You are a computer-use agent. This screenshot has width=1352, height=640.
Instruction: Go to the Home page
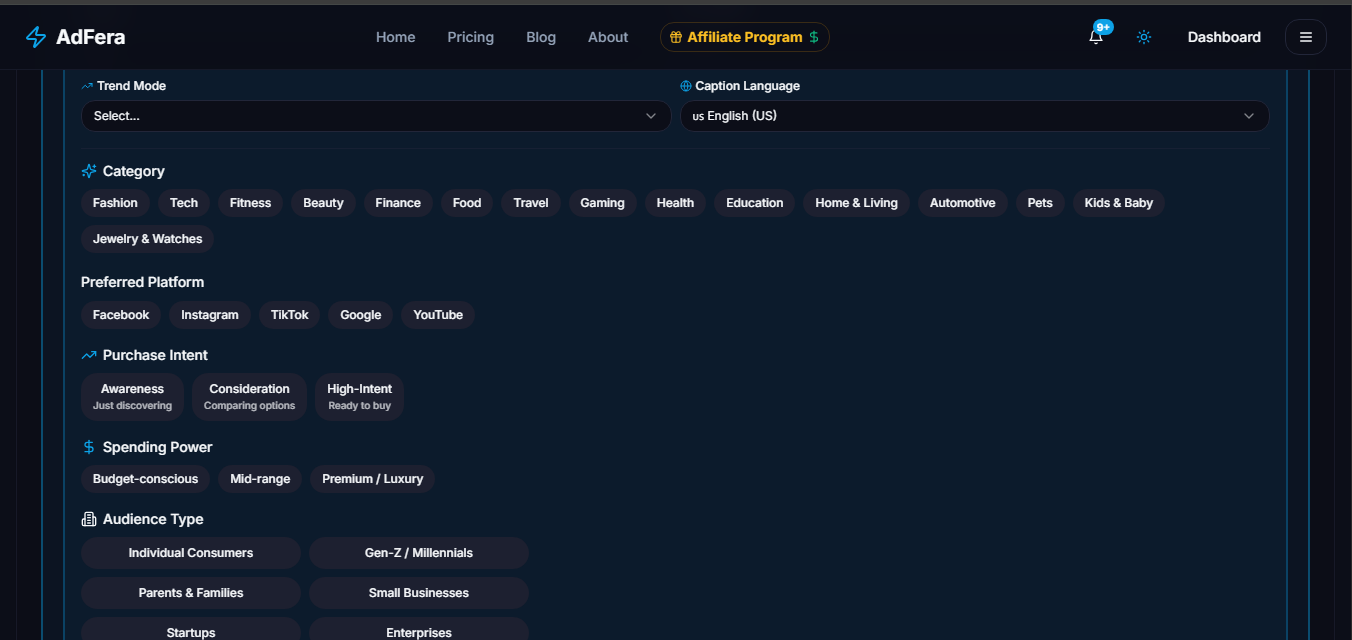point(396,37)
